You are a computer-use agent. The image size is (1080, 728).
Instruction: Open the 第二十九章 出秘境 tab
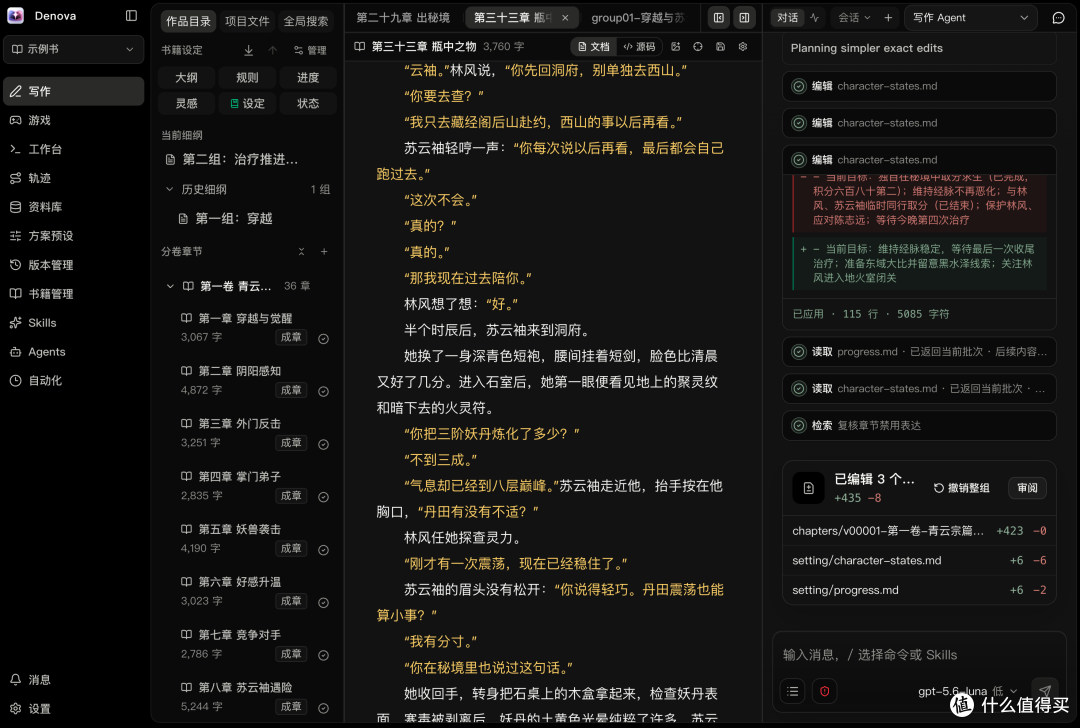click(403, 18)
